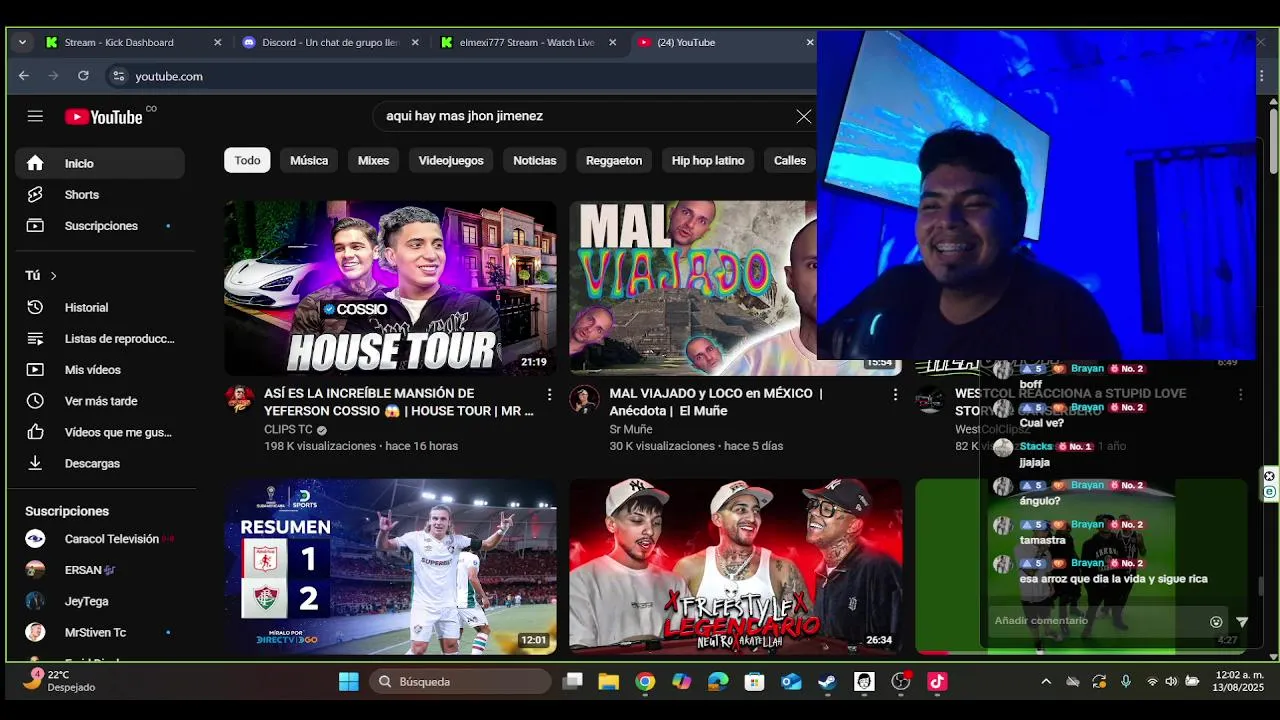Clear the YouTube search text with X
This screenshot has width=1280, height=720.
pyautogui.click(x=803, y=116)
